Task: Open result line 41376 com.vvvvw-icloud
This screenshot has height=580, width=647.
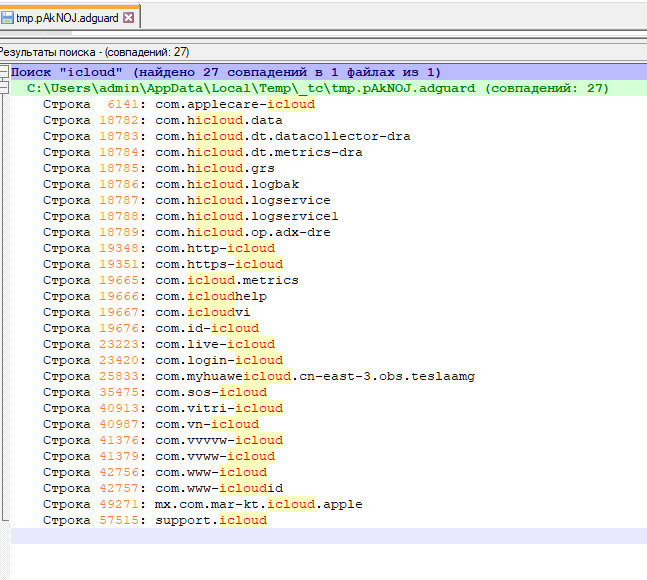Action: pyautogui.click(x=163, y=441)
